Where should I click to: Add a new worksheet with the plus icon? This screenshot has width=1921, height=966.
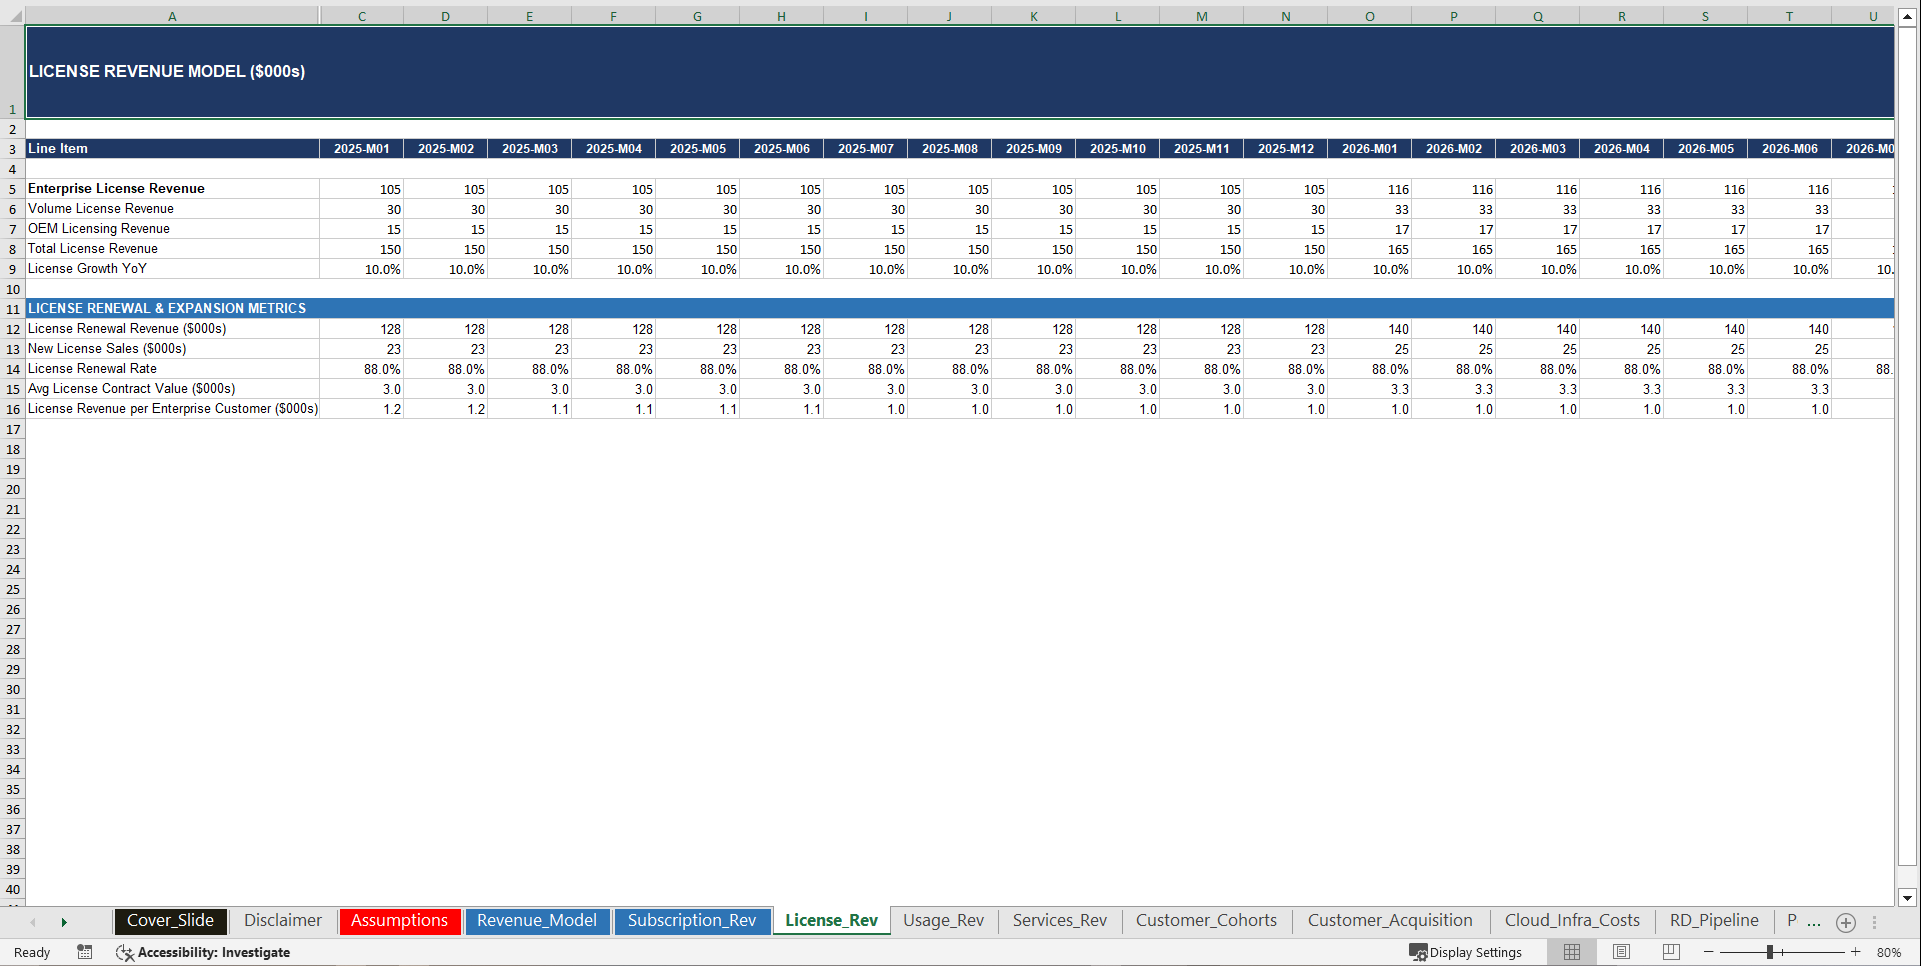pyautogui.click(x=1845, y=922)
